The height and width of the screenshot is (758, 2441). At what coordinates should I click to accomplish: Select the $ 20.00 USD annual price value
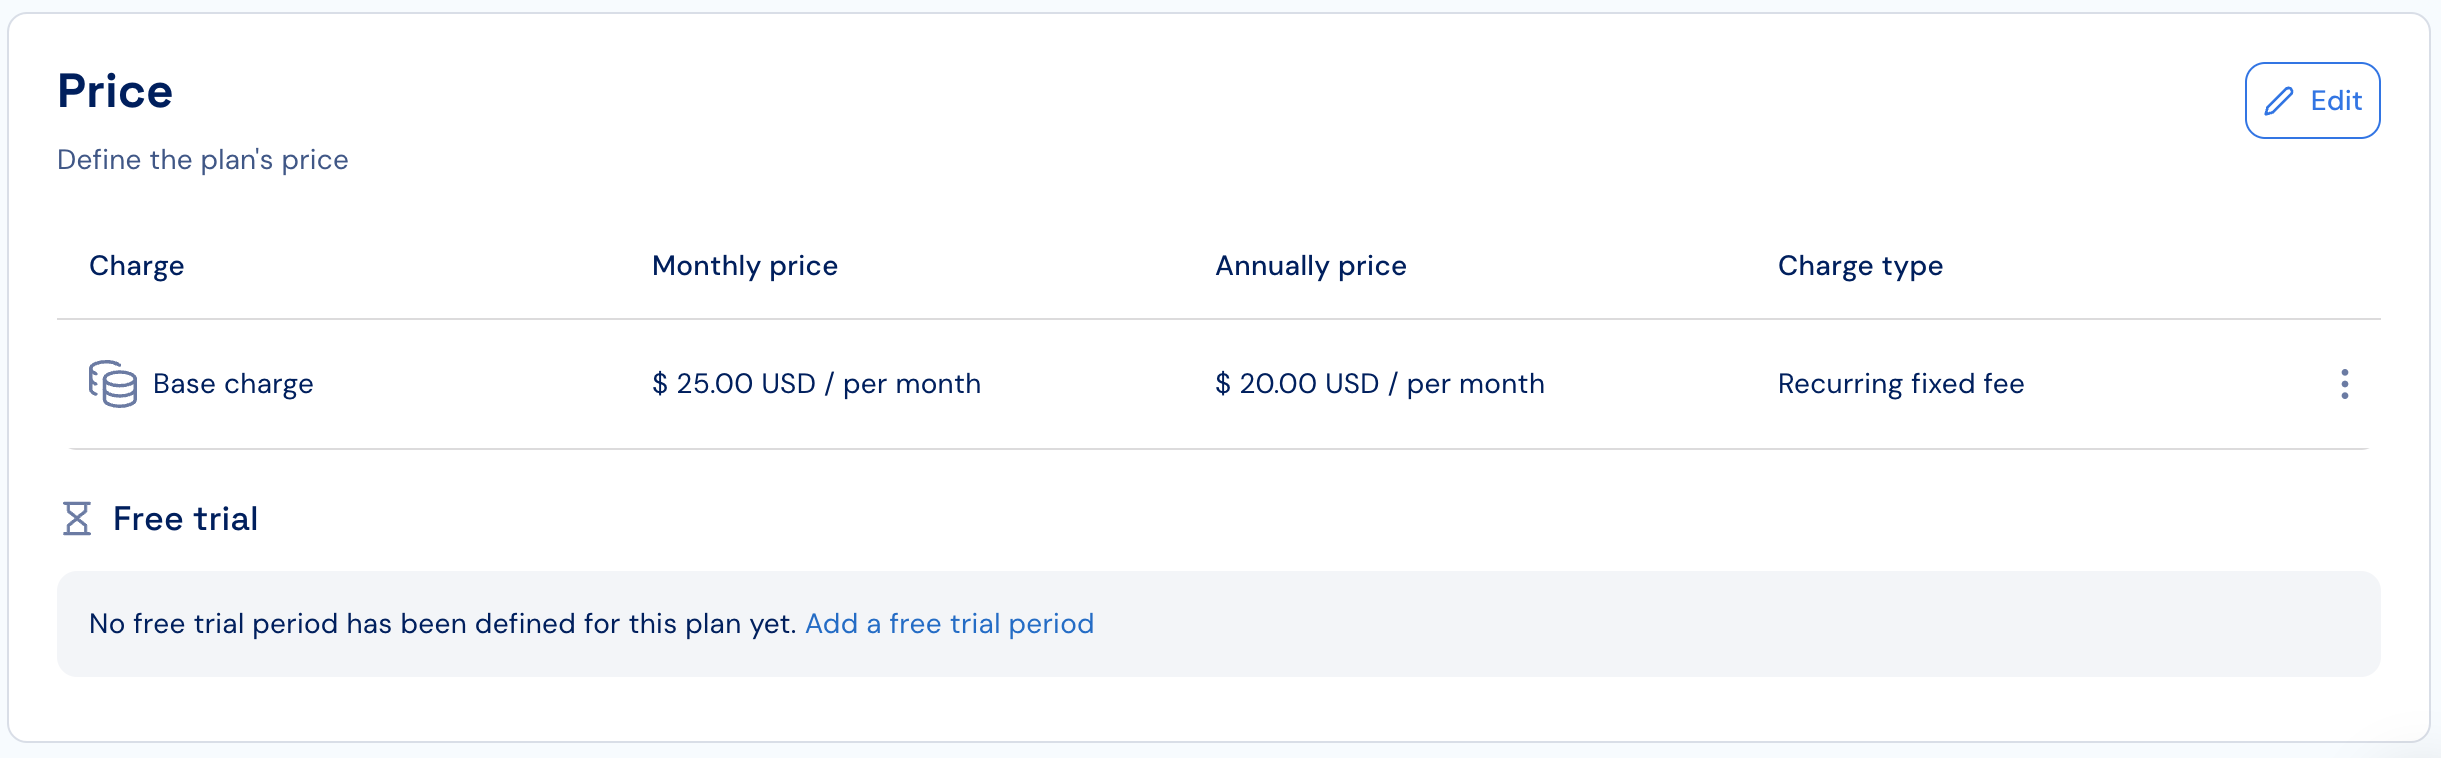[1380, 384]
